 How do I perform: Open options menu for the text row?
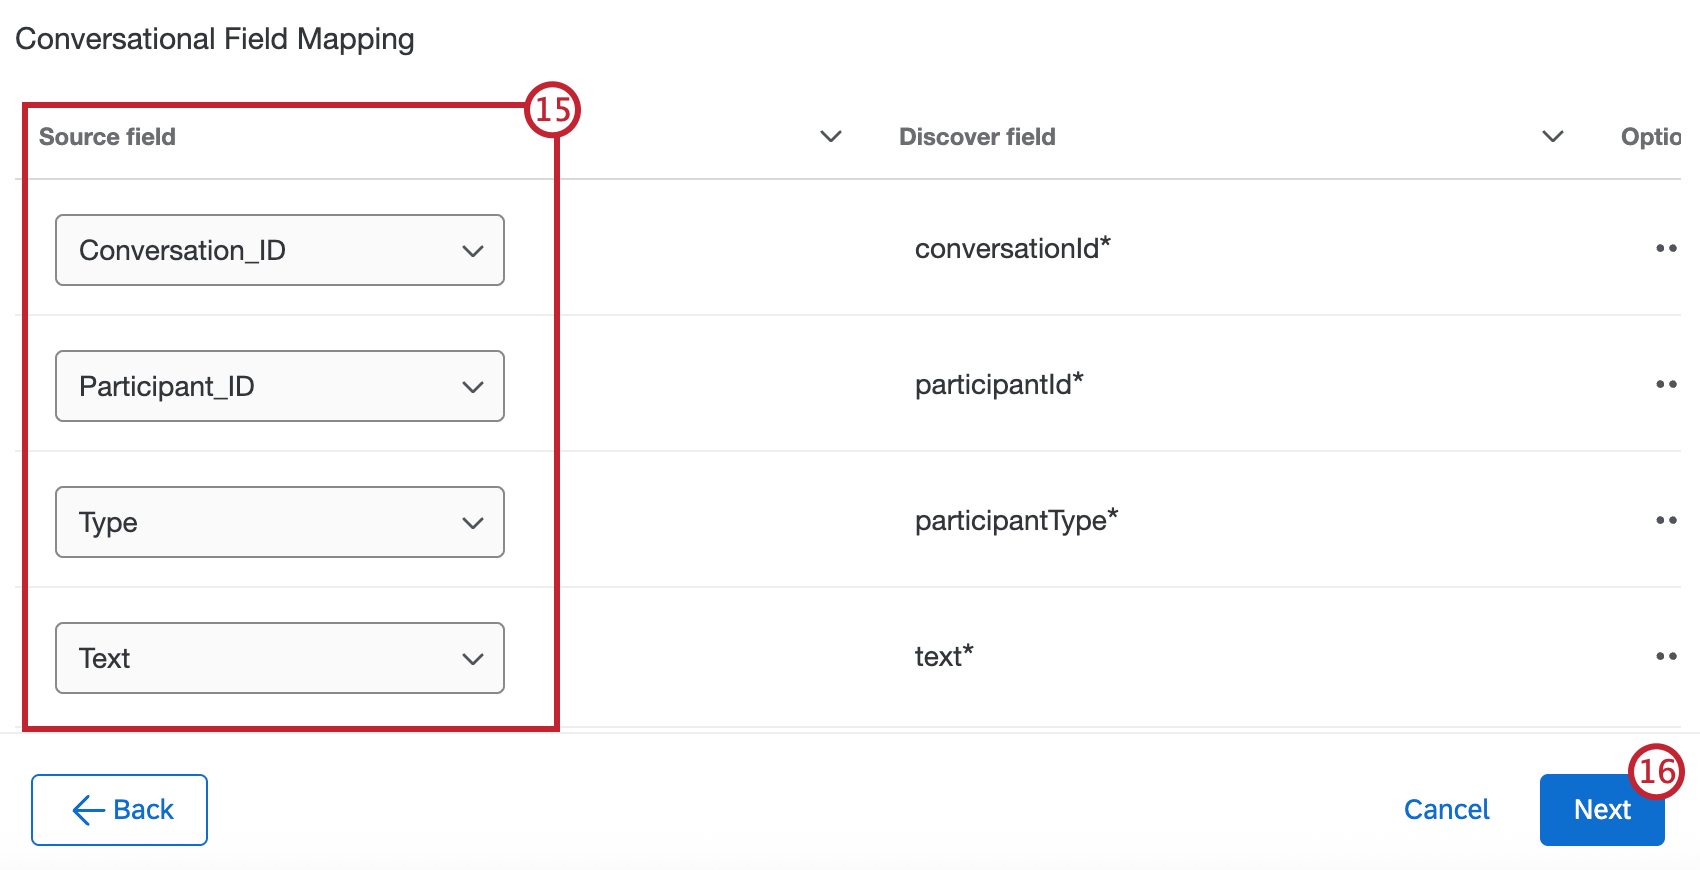[1667, 656]
